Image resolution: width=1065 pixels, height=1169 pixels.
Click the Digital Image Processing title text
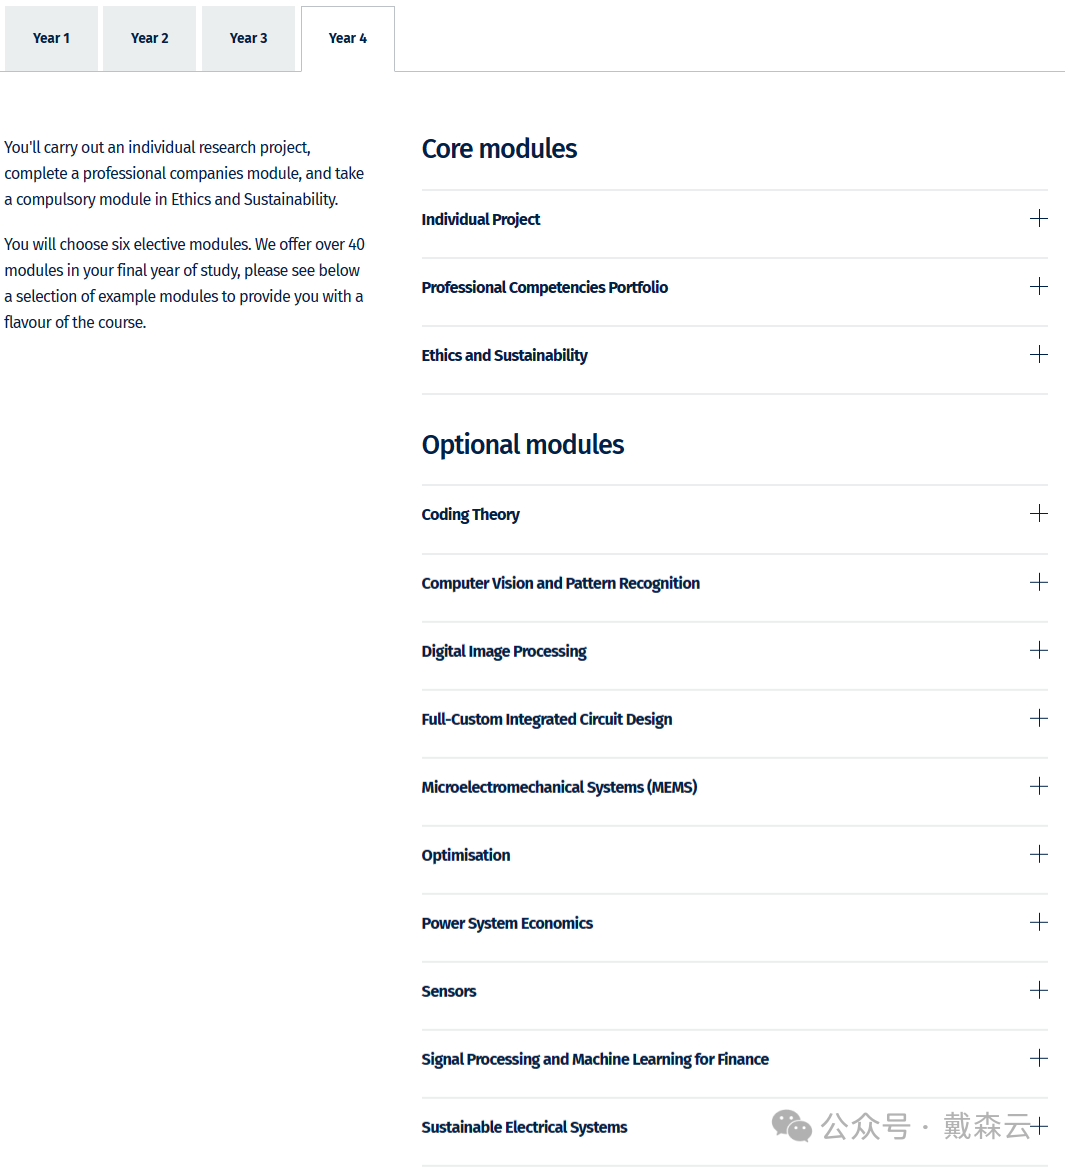tap(503, 651)
